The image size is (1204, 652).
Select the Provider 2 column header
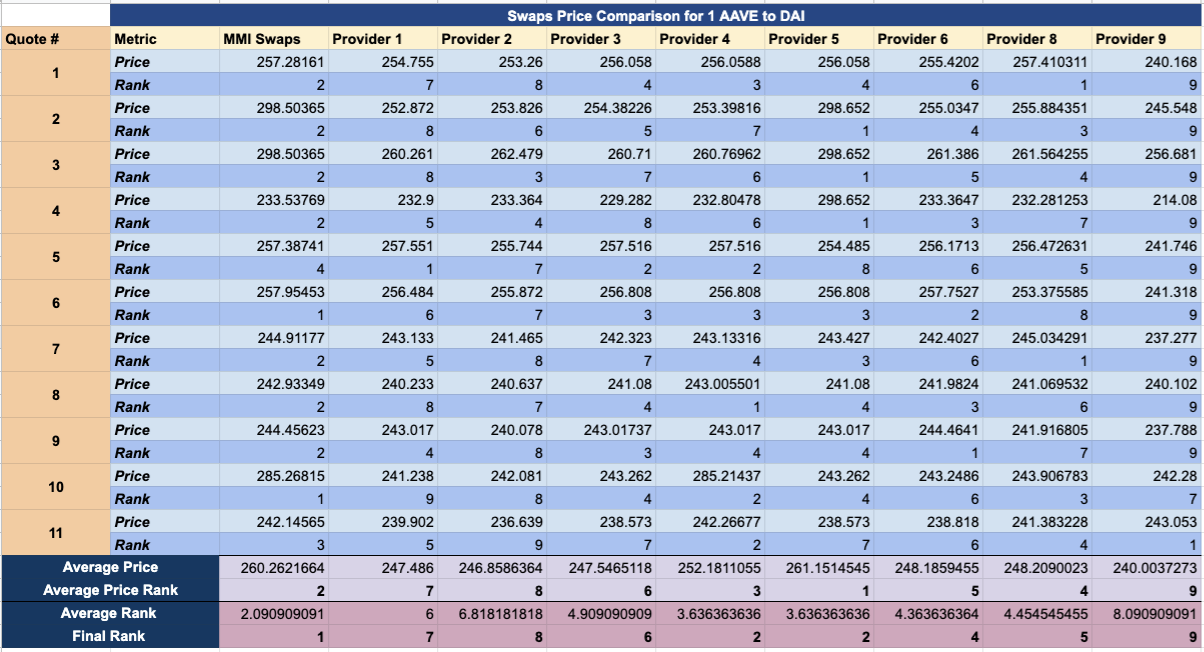pyautogui.click(x=492, y=39)
